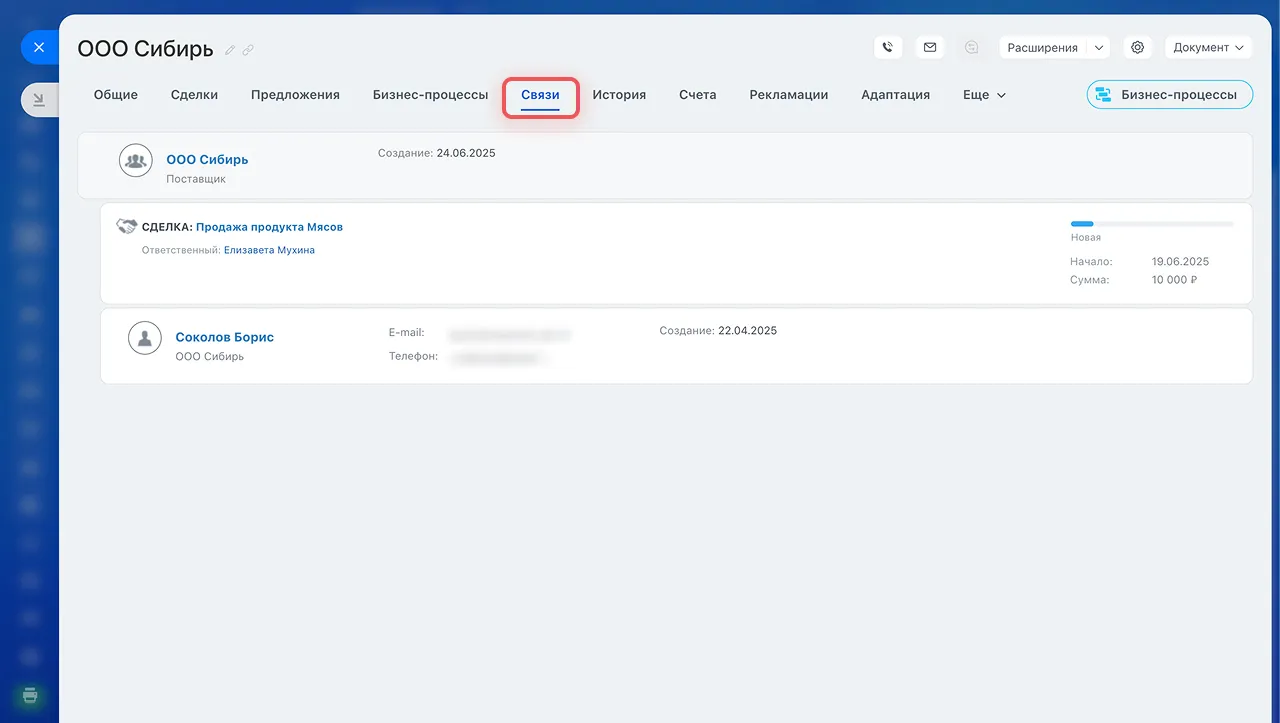Open the Рекламации tab
The width and height of the screenshot is (1280, 723).
[789, 95]
